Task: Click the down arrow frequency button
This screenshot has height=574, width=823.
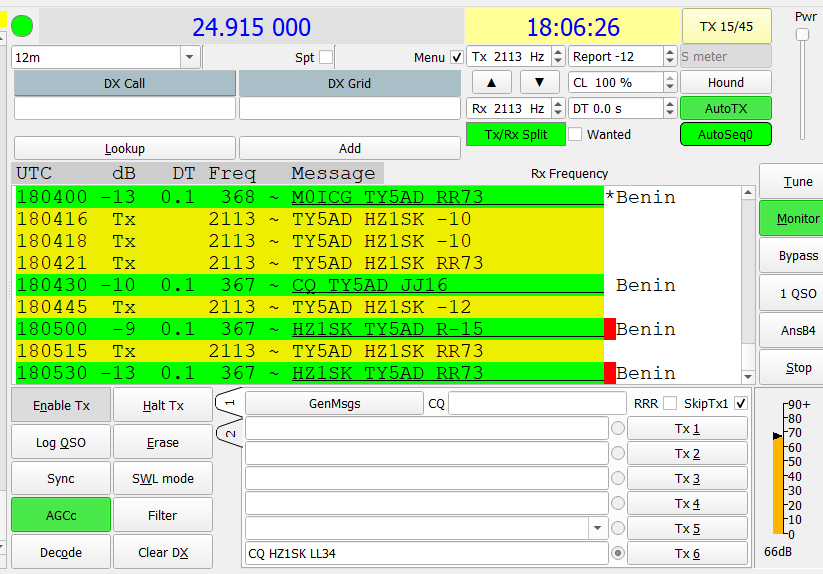Action: point(539,82)
